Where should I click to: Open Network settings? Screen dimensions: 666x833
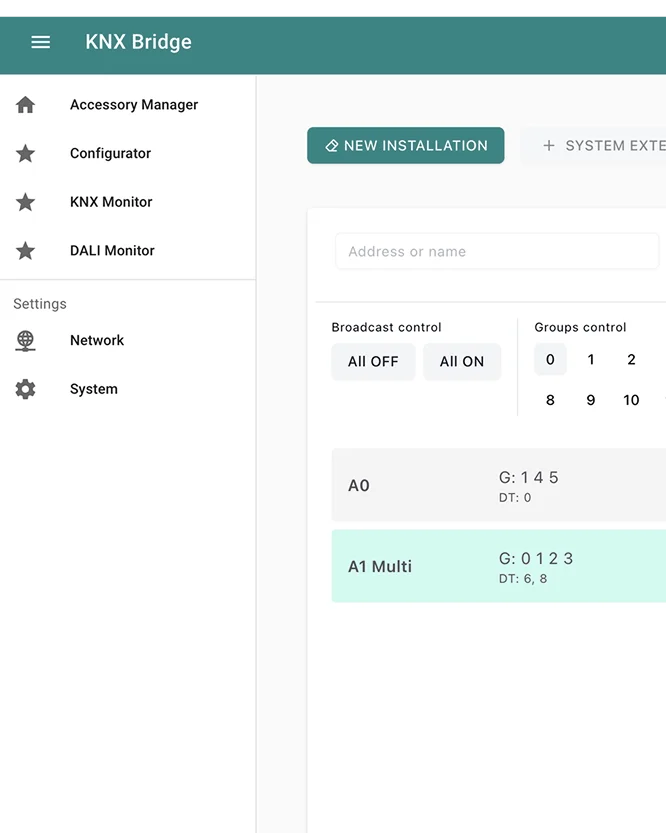tap(97, 341)
